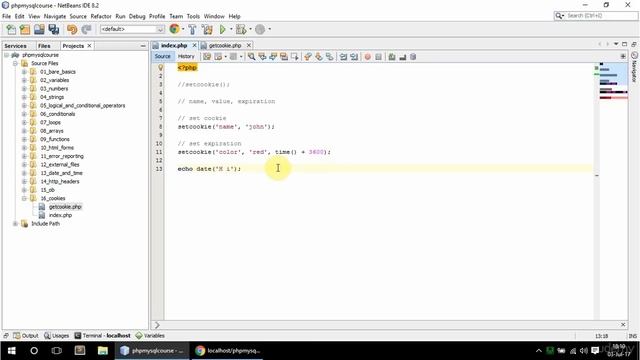Close the index.php editor tab
The height and width of the screenshot is (360, 640).
click(194, 45)
